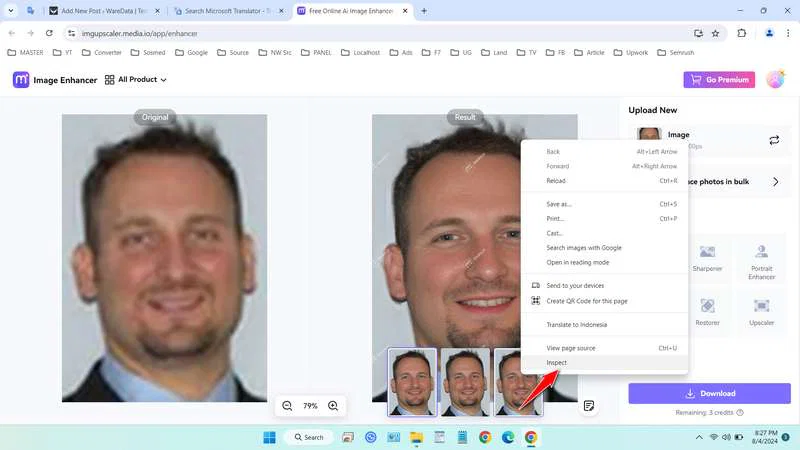The image size is (800, 450).
Task: Expand the photos in bulk chevron
Action: point(776,182)
